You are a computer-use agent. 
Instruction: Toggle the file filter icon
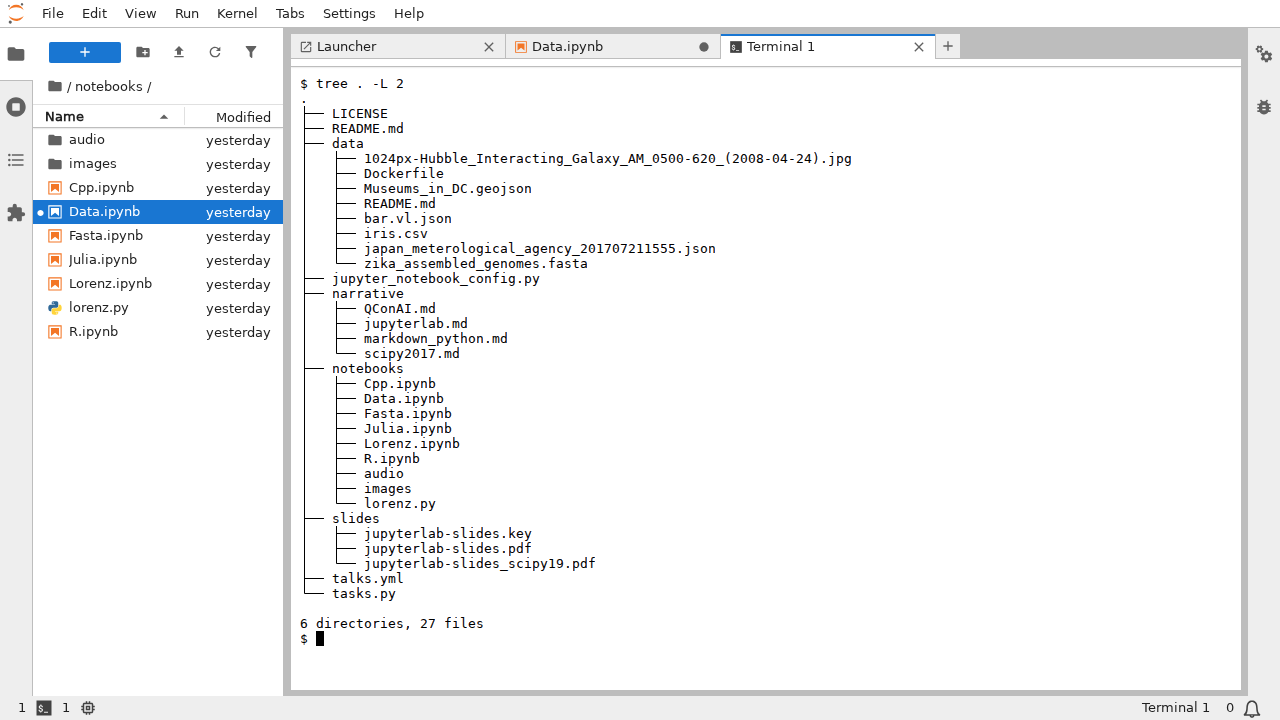pos(251,52)
